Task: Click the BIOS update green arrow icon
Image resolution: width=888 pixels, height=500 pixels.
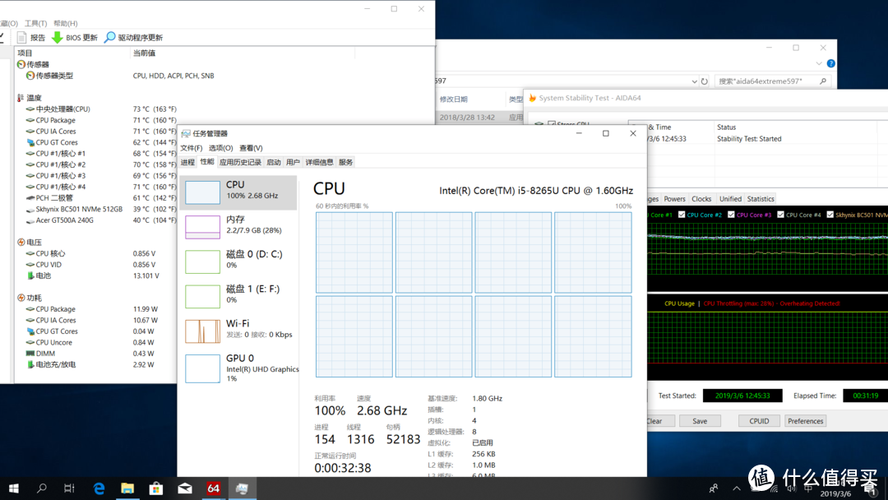Action: coord(57,37)
